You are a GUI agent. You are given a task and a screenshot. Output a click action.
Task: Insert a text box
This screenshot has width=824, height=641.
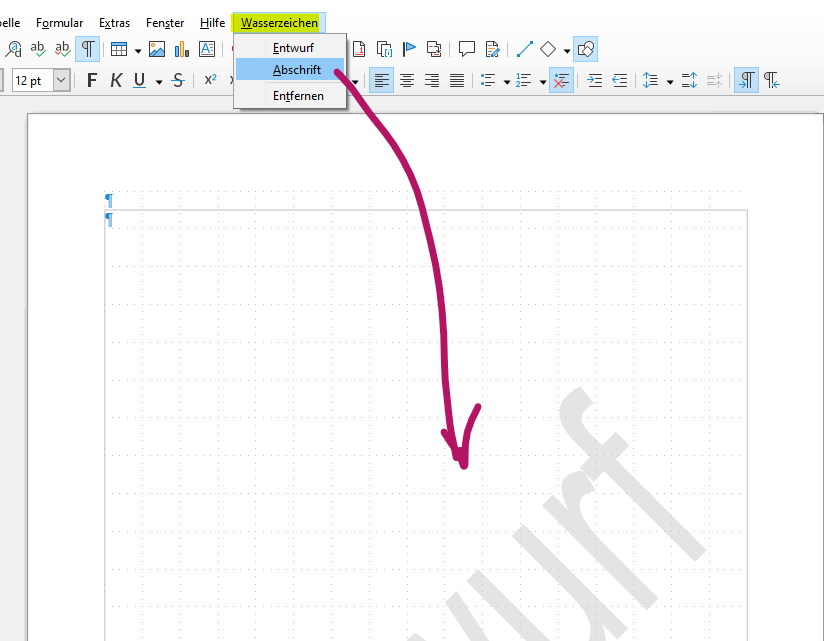click(x=207, y=49)
